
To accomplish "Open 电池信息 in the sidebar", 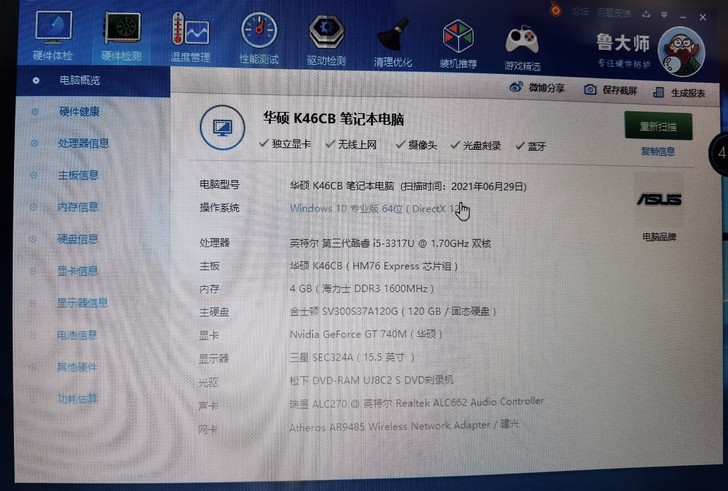I will click(x=77, y=335).
